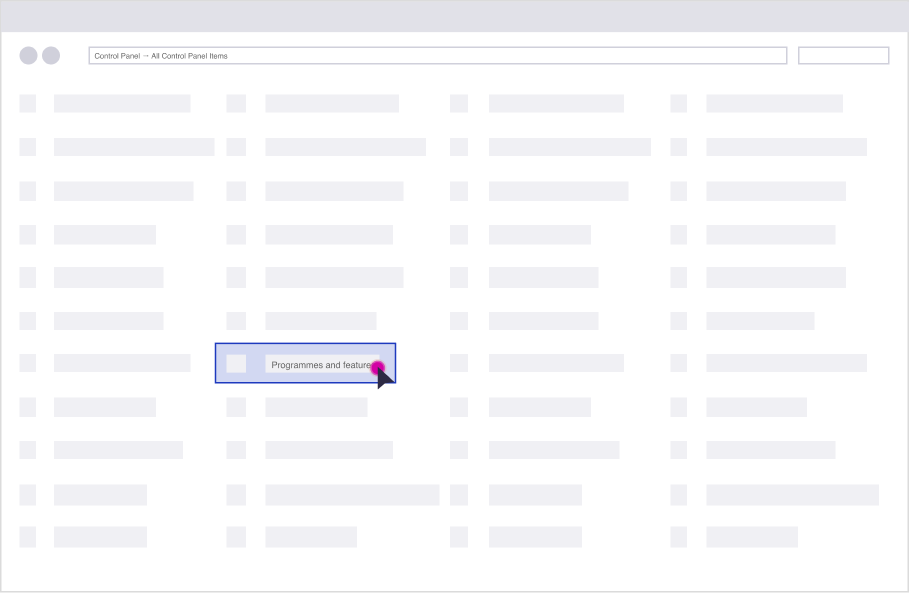
Task: Select "Control Panel" in the address path
Action: 117,56
